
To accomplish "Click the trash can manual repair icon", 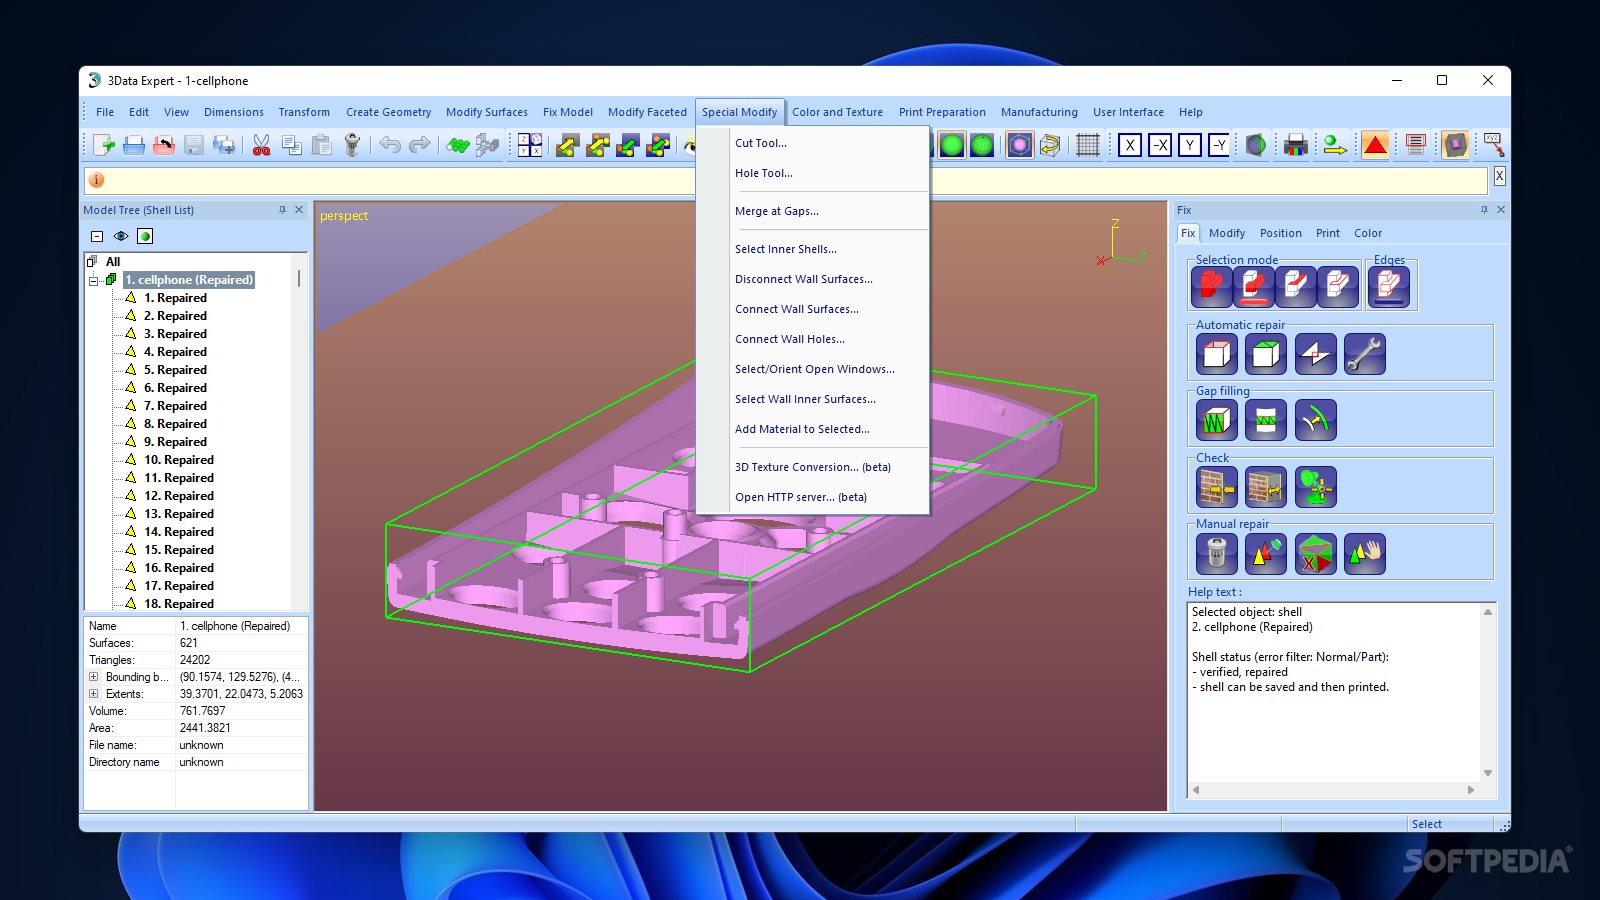I will coord(1217,553).
